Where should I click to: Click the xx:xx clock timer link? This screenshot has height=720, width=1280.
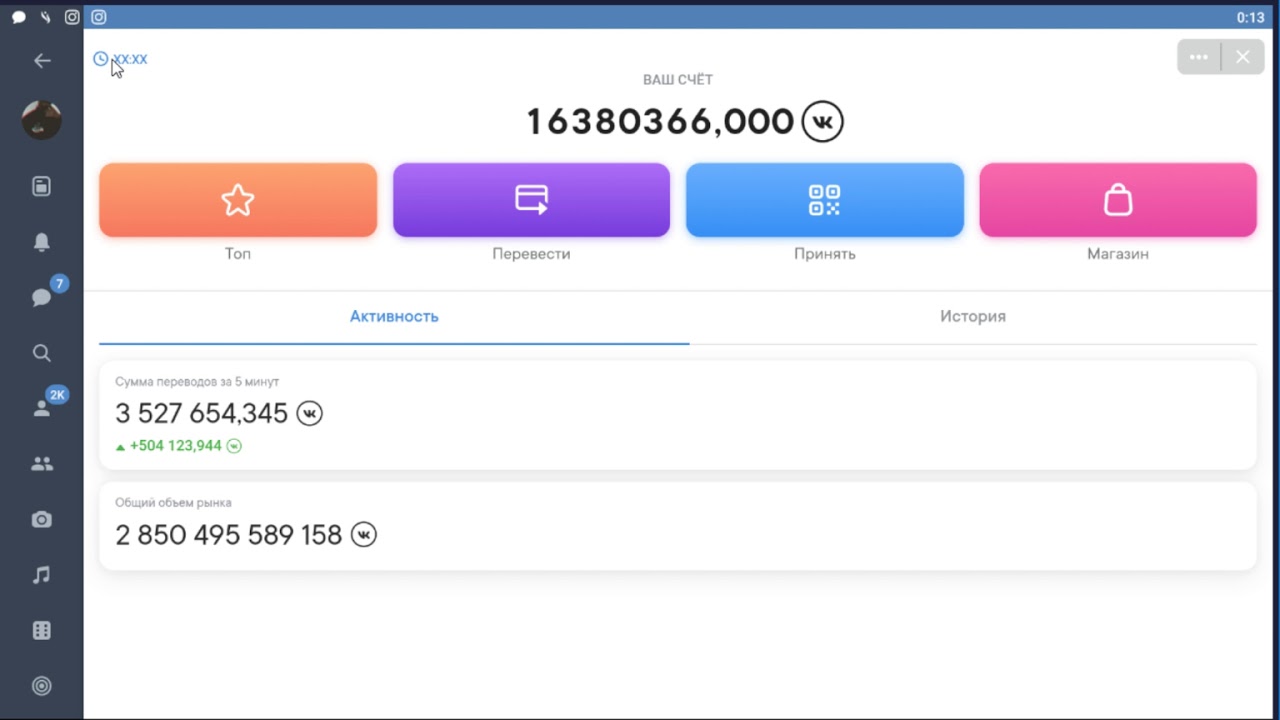tap(120, 59)
